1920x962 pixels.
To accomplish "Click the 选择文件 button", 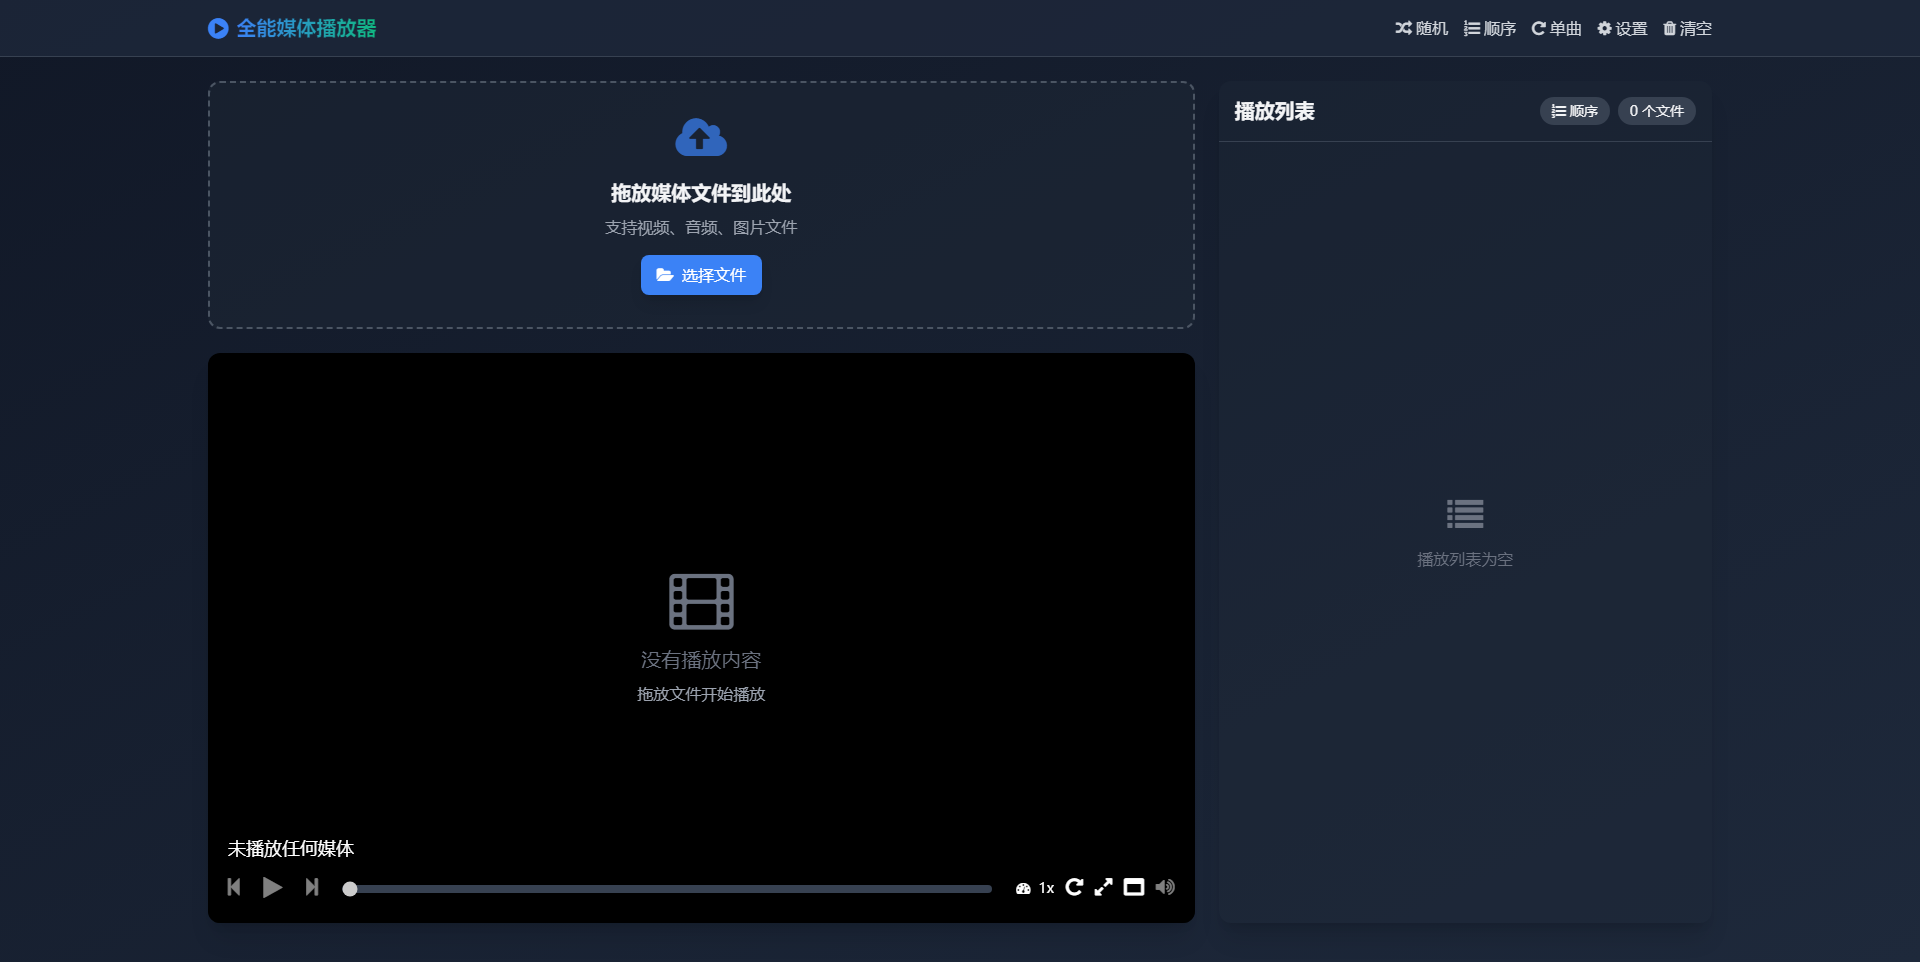I will (701, 275).
